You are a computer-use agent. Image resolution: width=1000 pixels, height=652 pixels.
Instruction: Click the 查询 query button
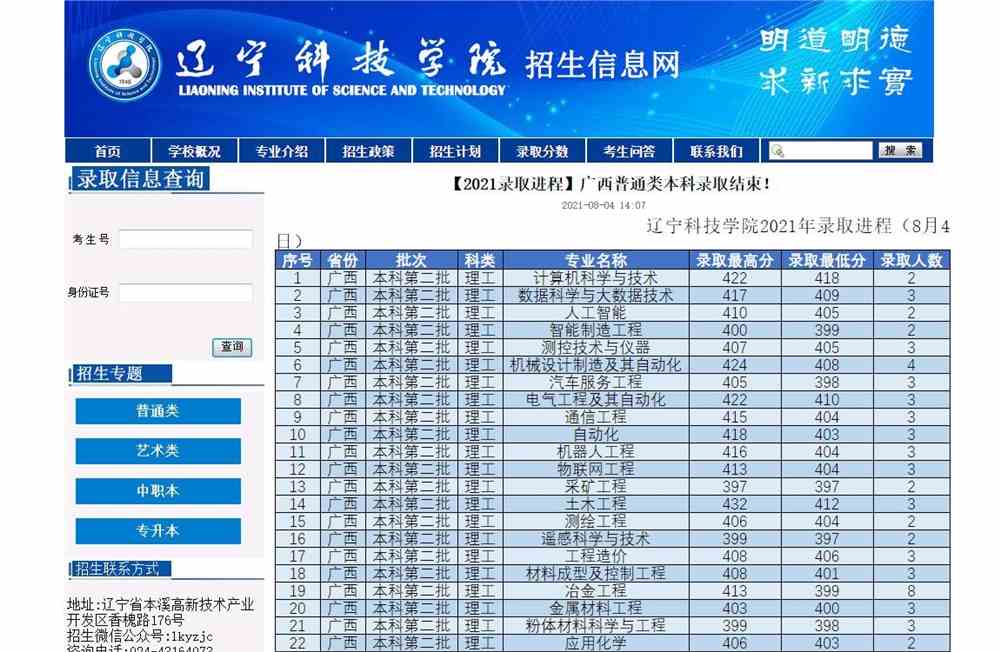pos(232,347)
